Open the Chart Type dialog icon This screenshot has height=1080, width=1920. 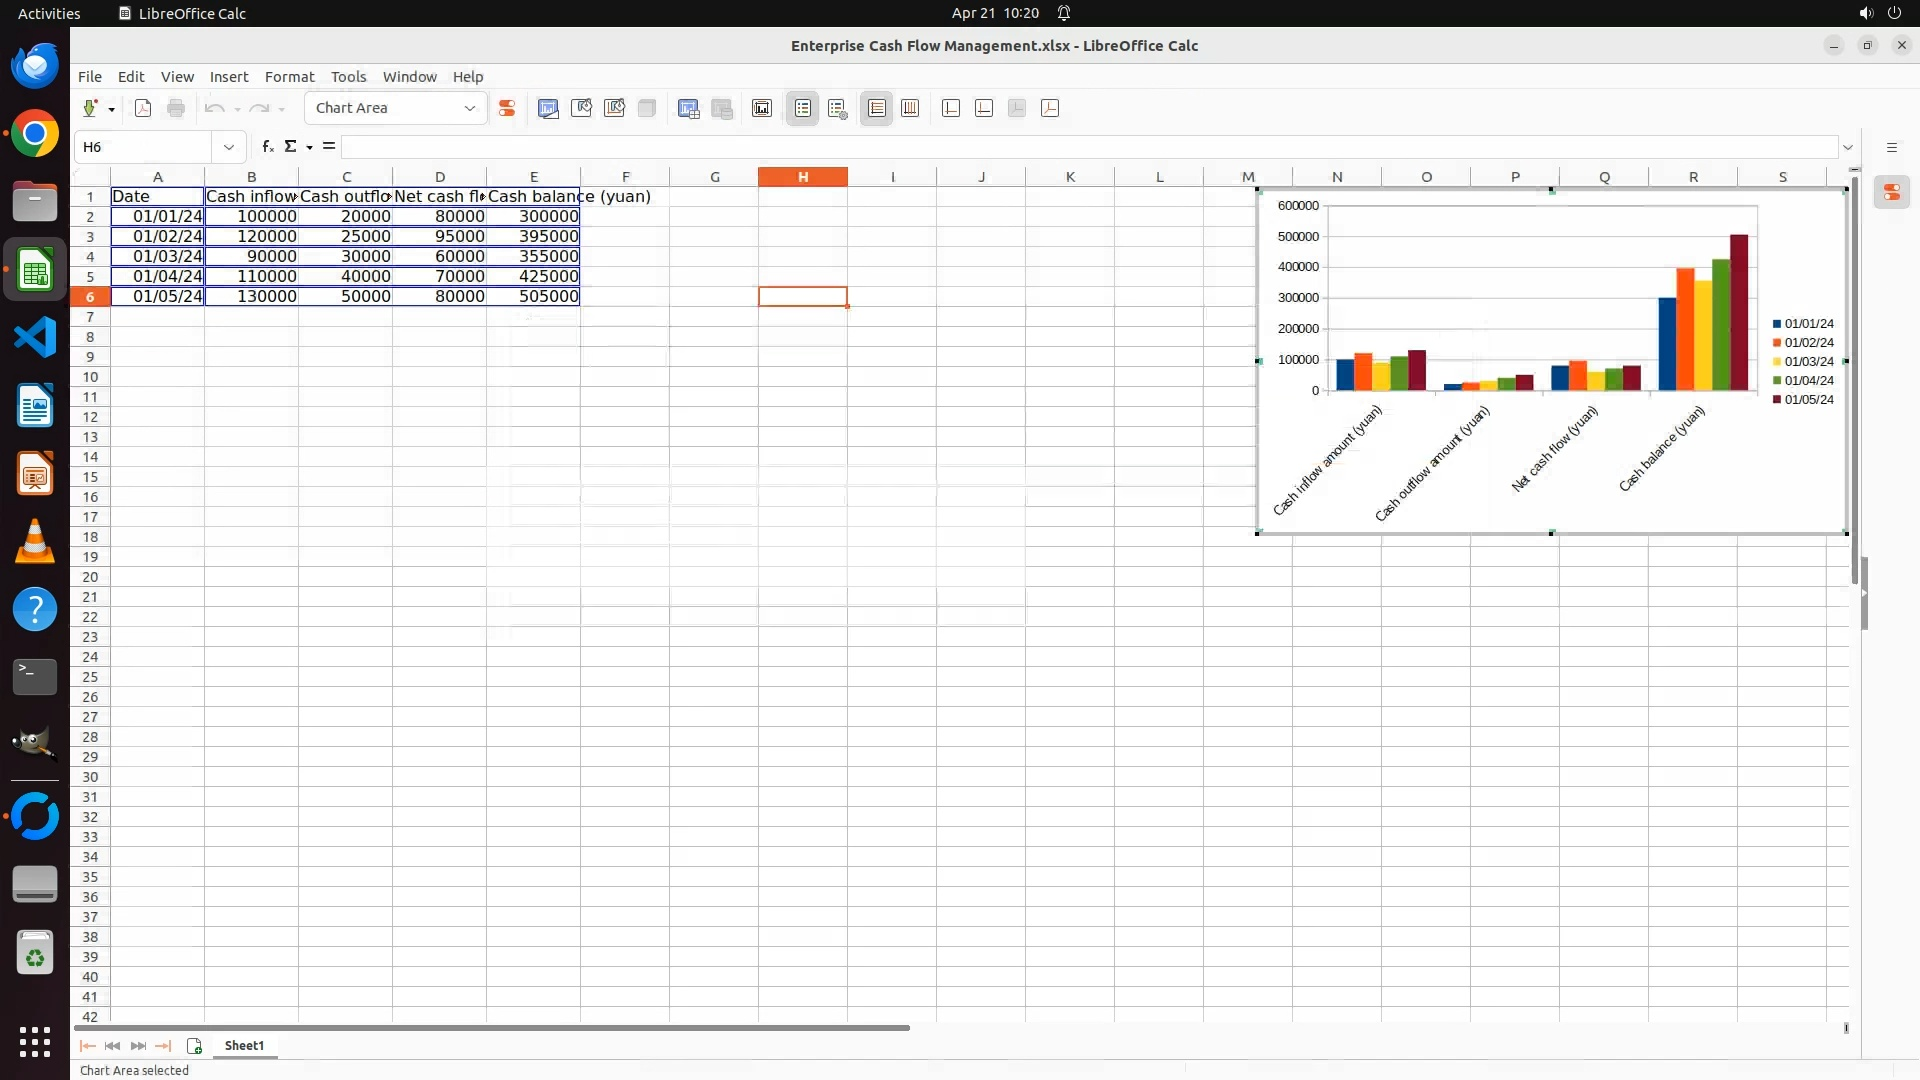tap(548, 108)
